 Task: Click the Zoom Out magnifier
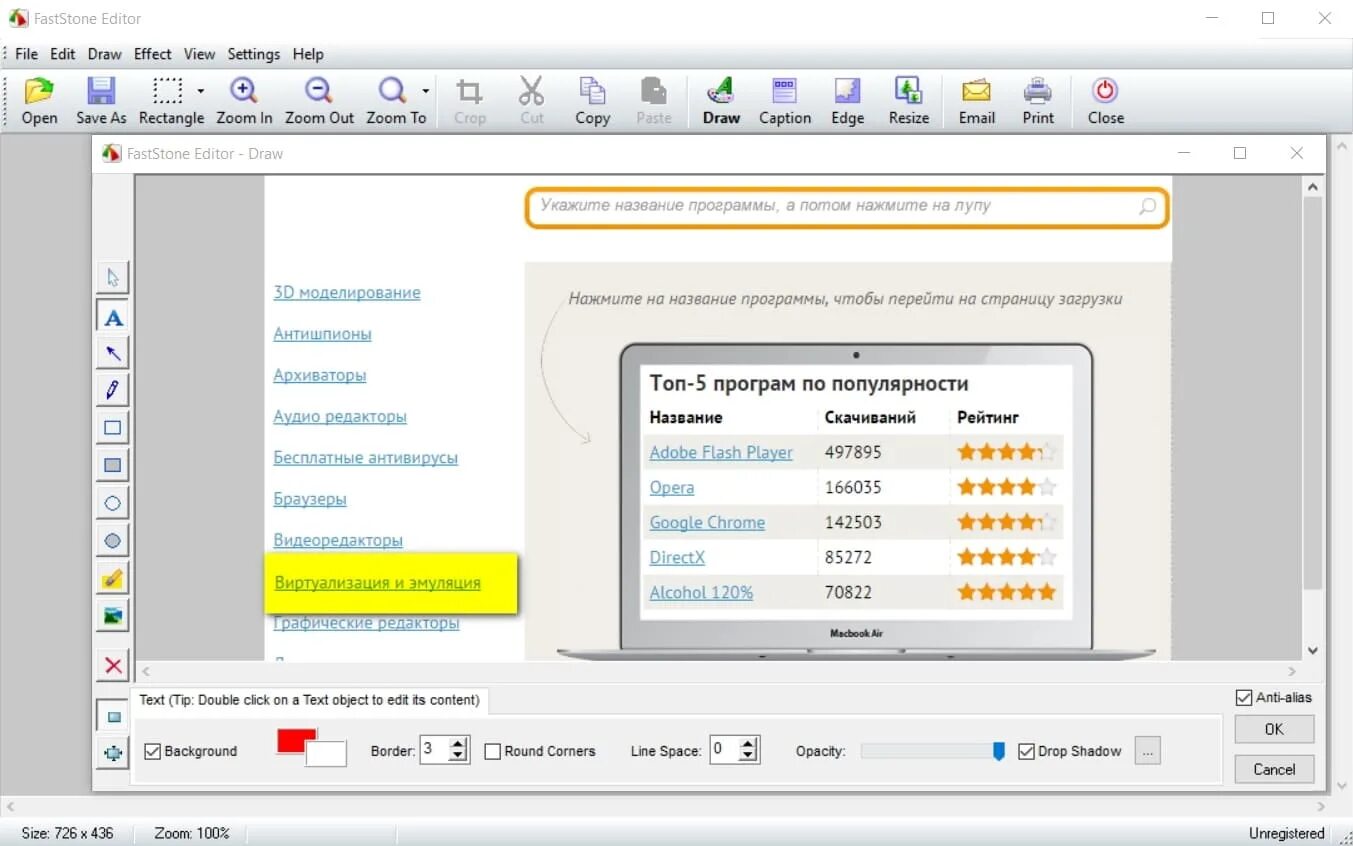coord(319,101)
